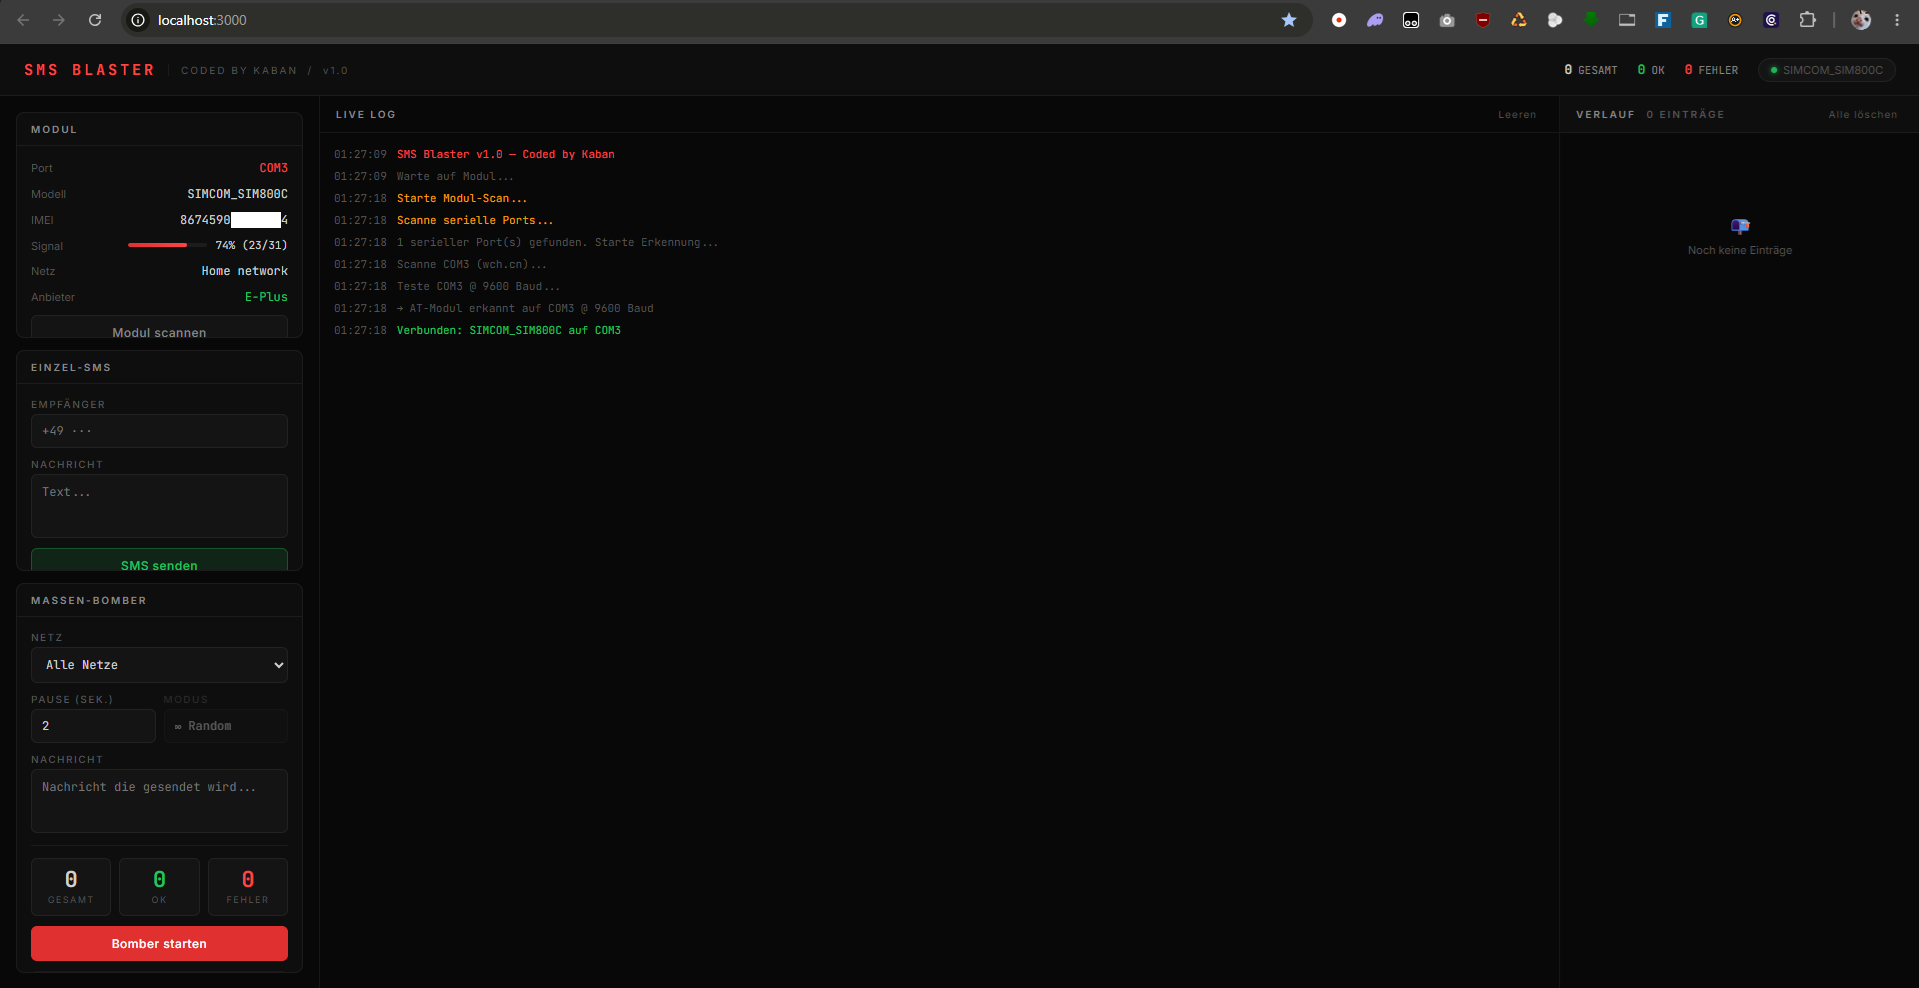Open the red shield blocker extension
Viewport: 1919px width, 988px height.
pyautogui.click(x=1483, y=20)
